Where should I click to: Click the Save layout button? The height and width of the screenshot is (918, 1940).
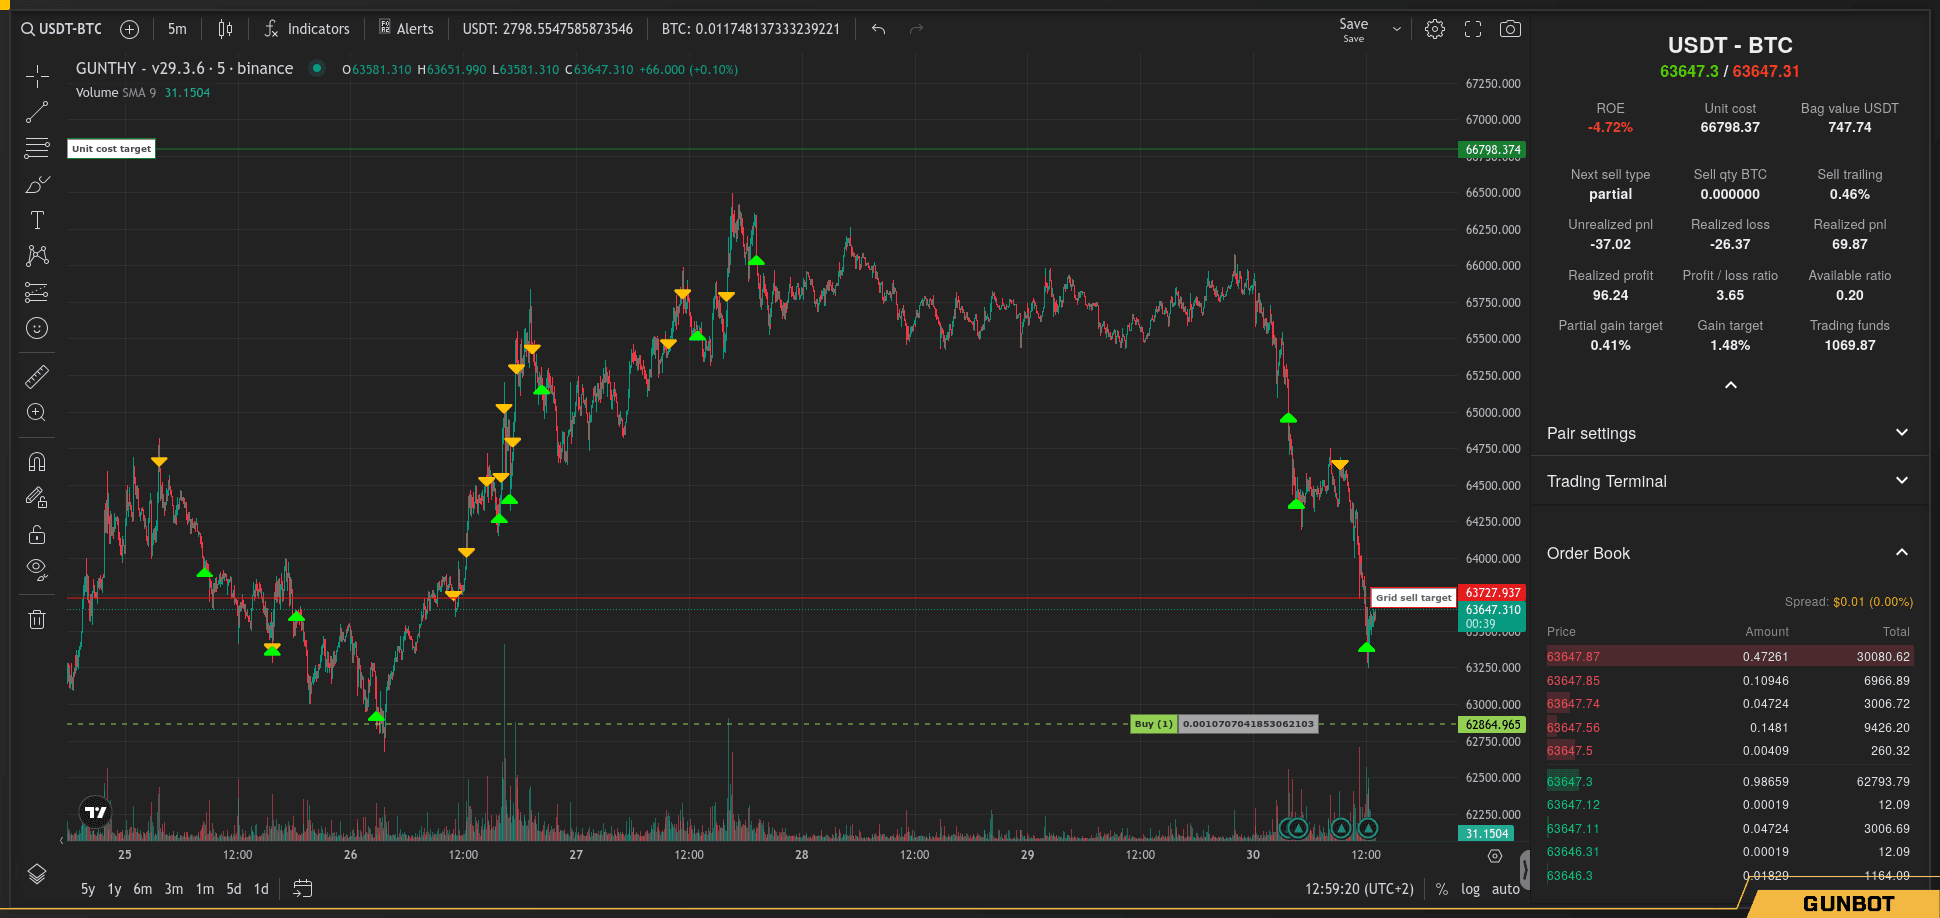coord(1354,29)
